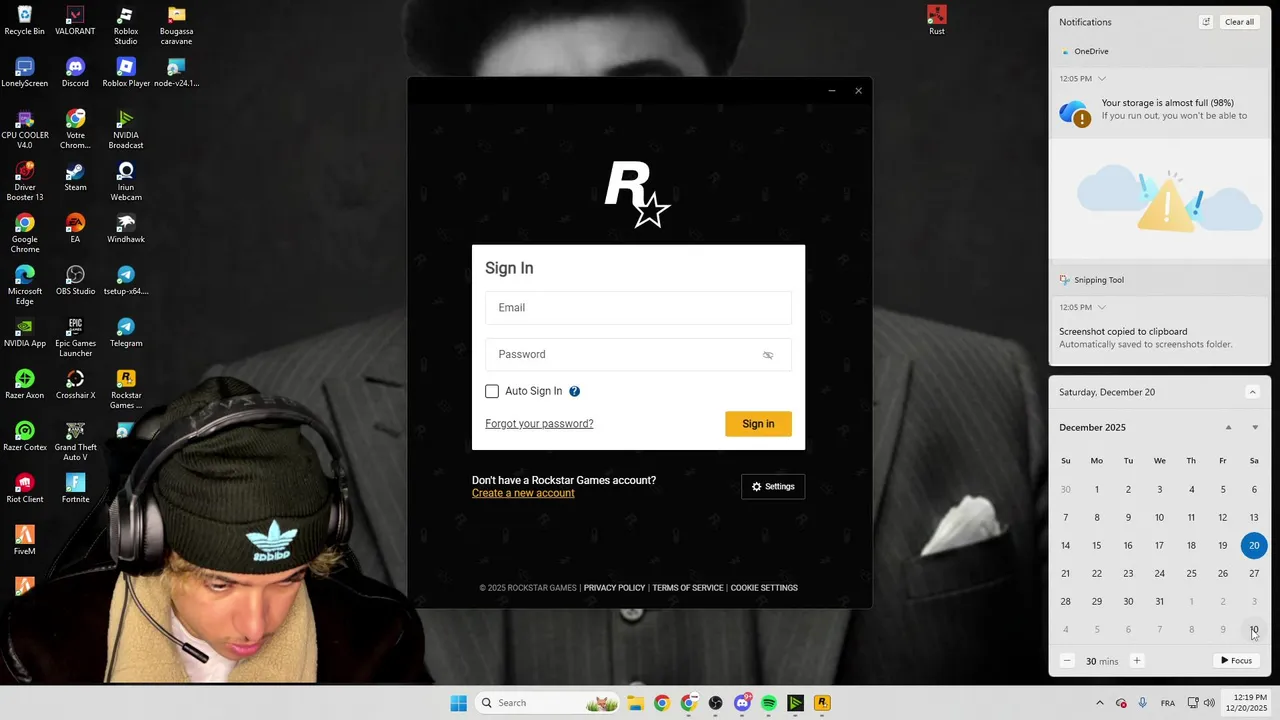Increase focus session minutes with plus
This screenshot has height=720, width=1280.
point(1137,661)
